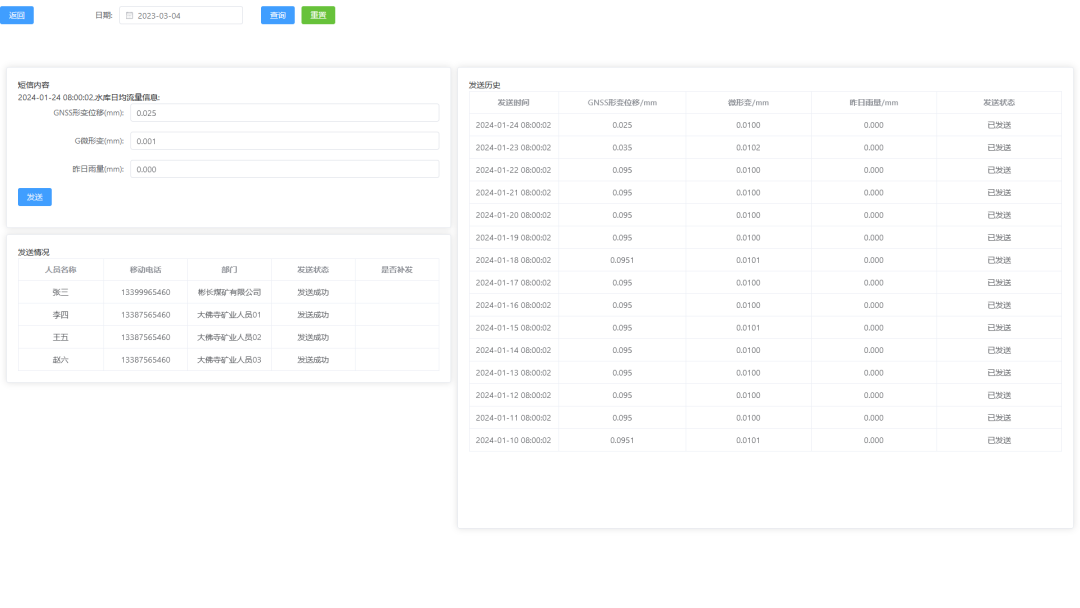Click the green 重置 reset button
The width and height of the screenshot is (1080, 608).
pyautogui.click(x=318, y=15)
